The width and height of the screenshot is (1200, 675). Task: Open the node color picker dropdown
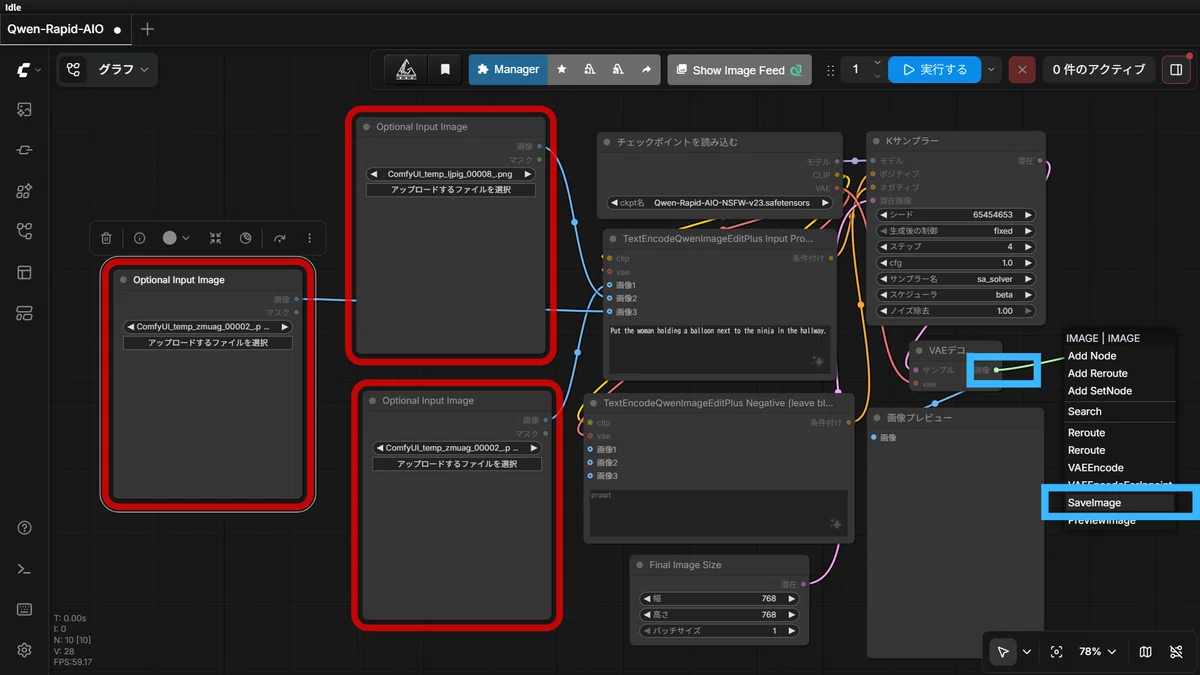(x=177, y=238)
